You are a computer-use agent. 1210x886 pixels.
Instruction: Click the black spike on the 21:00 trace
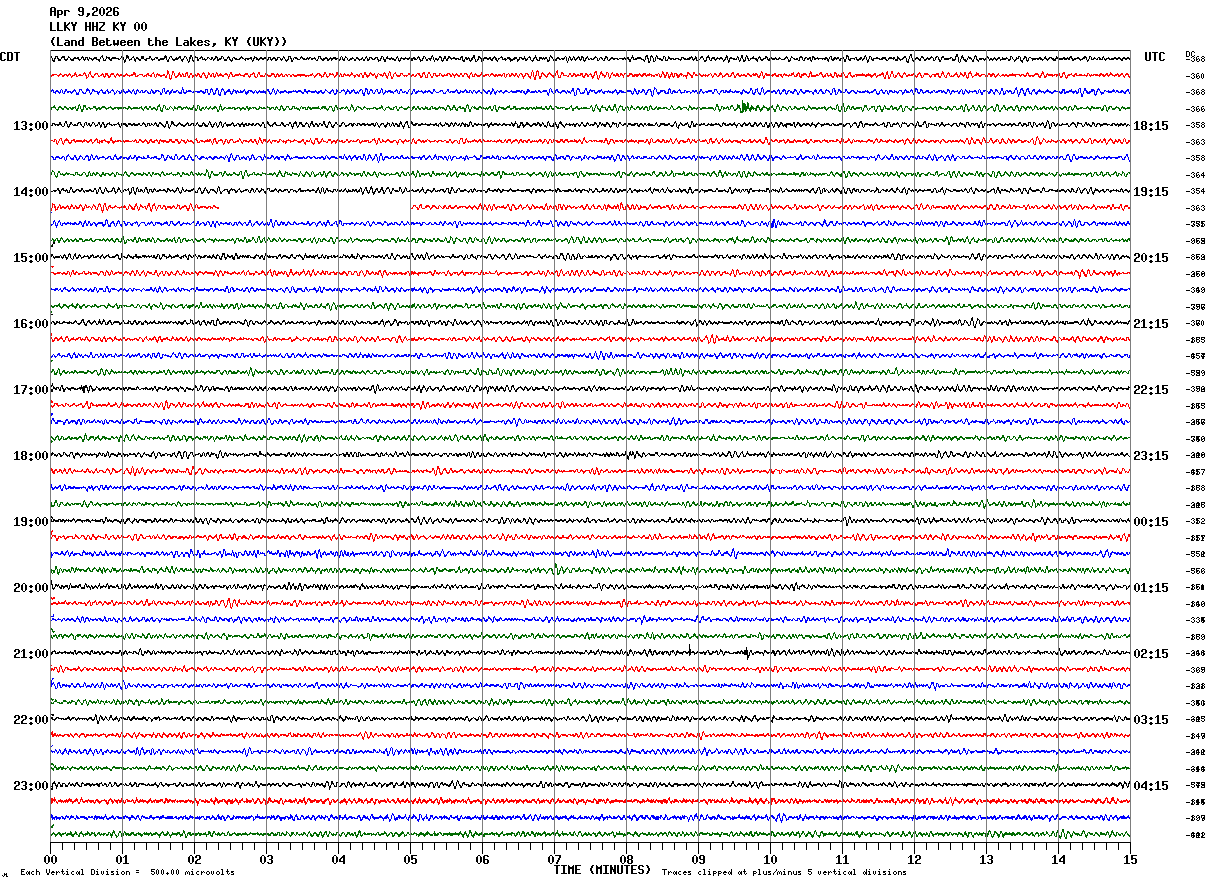coord(747,653)
